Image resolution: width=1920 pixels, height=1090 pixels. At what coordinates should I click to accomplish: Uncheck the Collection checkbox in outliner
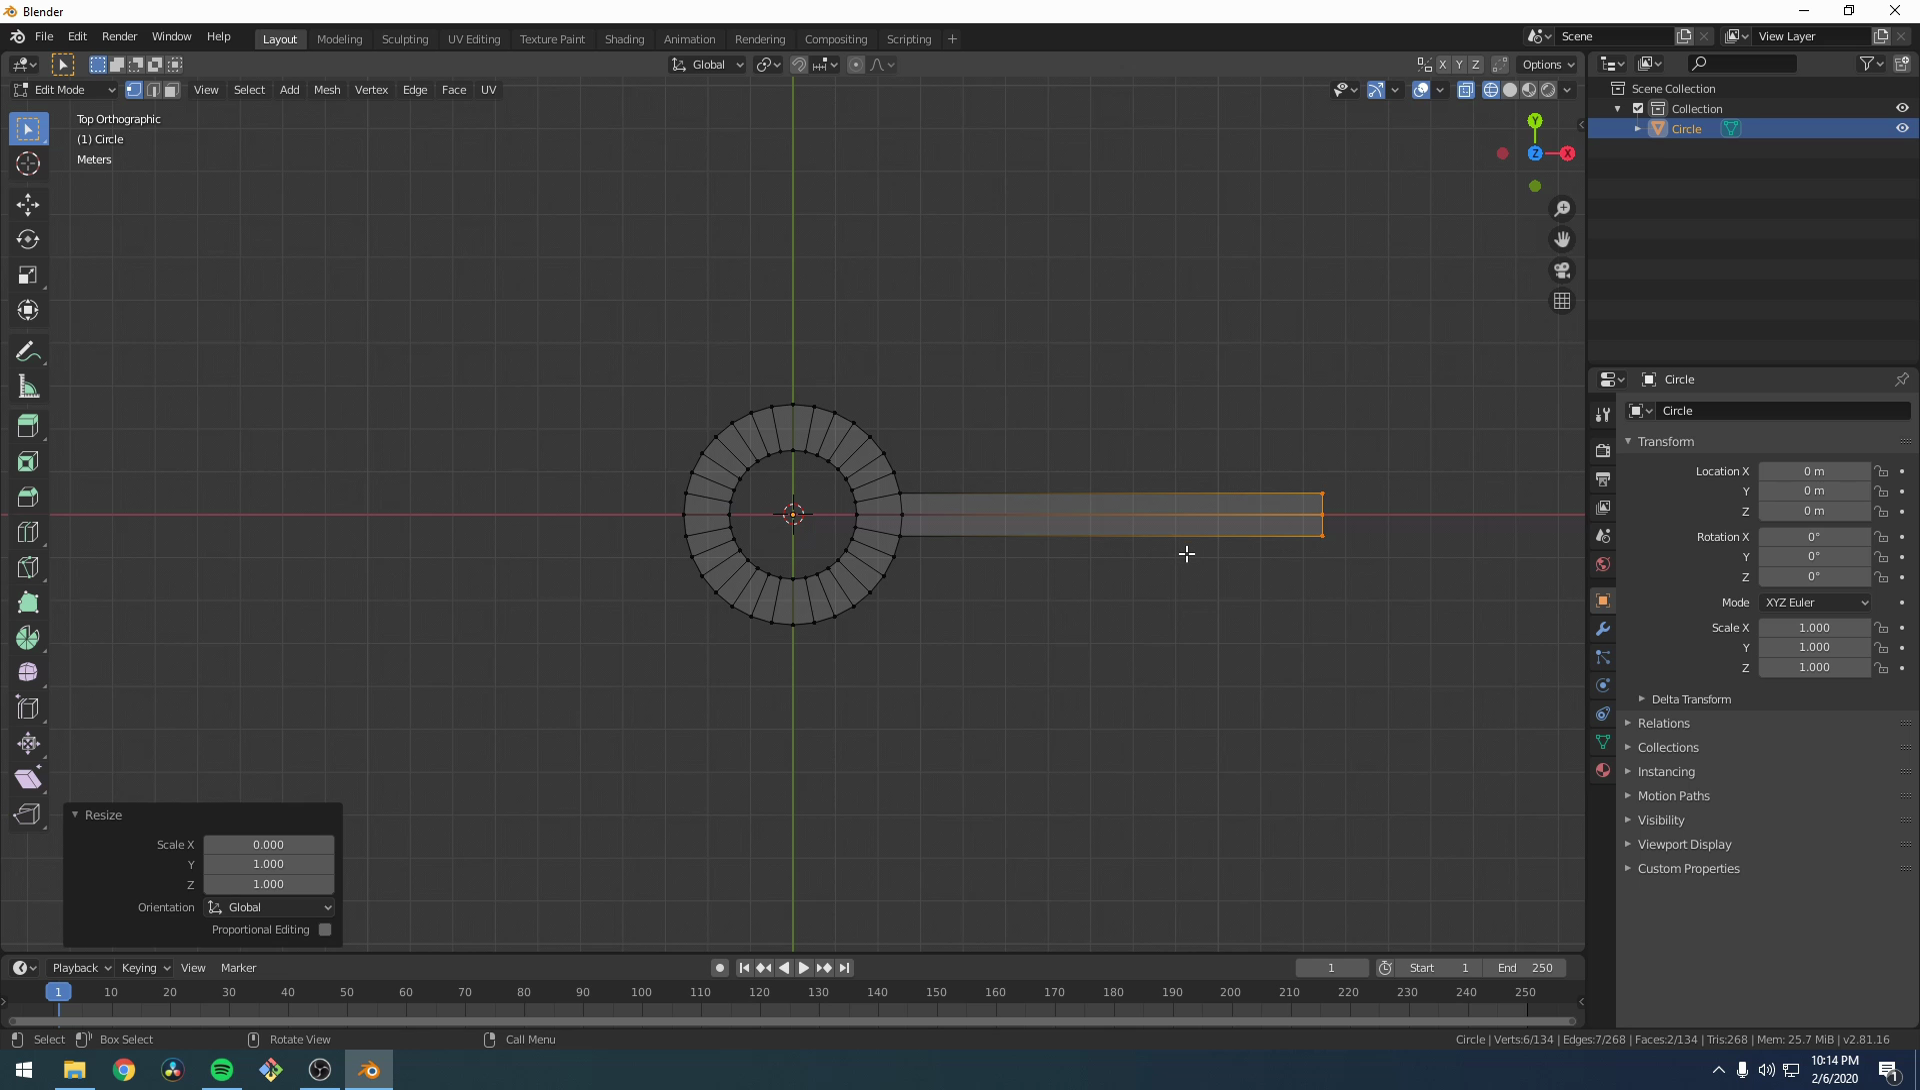point(1638,108)
